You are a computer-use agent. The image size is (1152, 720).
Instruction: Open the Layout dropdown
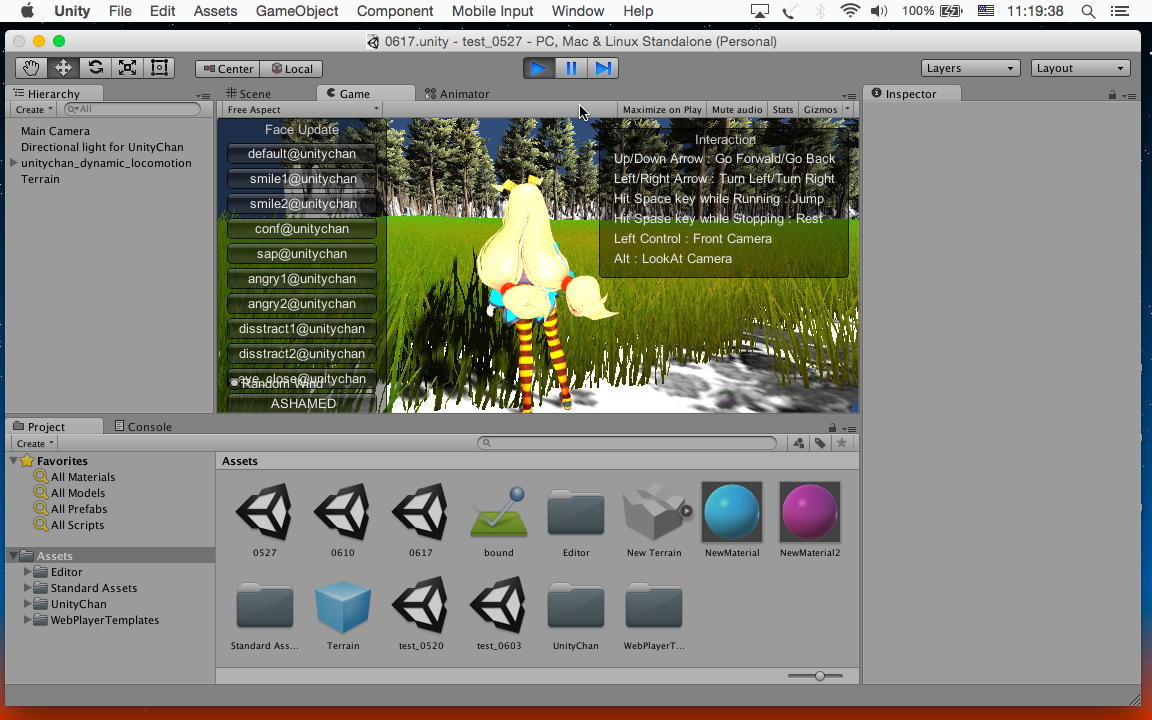[1080, 68]
